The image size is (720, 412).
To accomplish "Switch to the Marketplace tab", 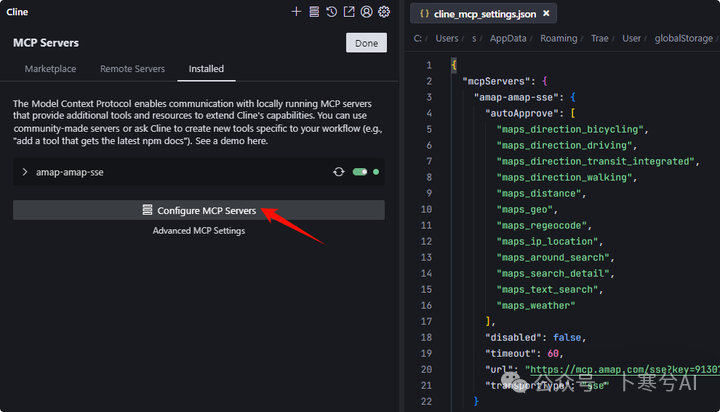I will point(51,69).
